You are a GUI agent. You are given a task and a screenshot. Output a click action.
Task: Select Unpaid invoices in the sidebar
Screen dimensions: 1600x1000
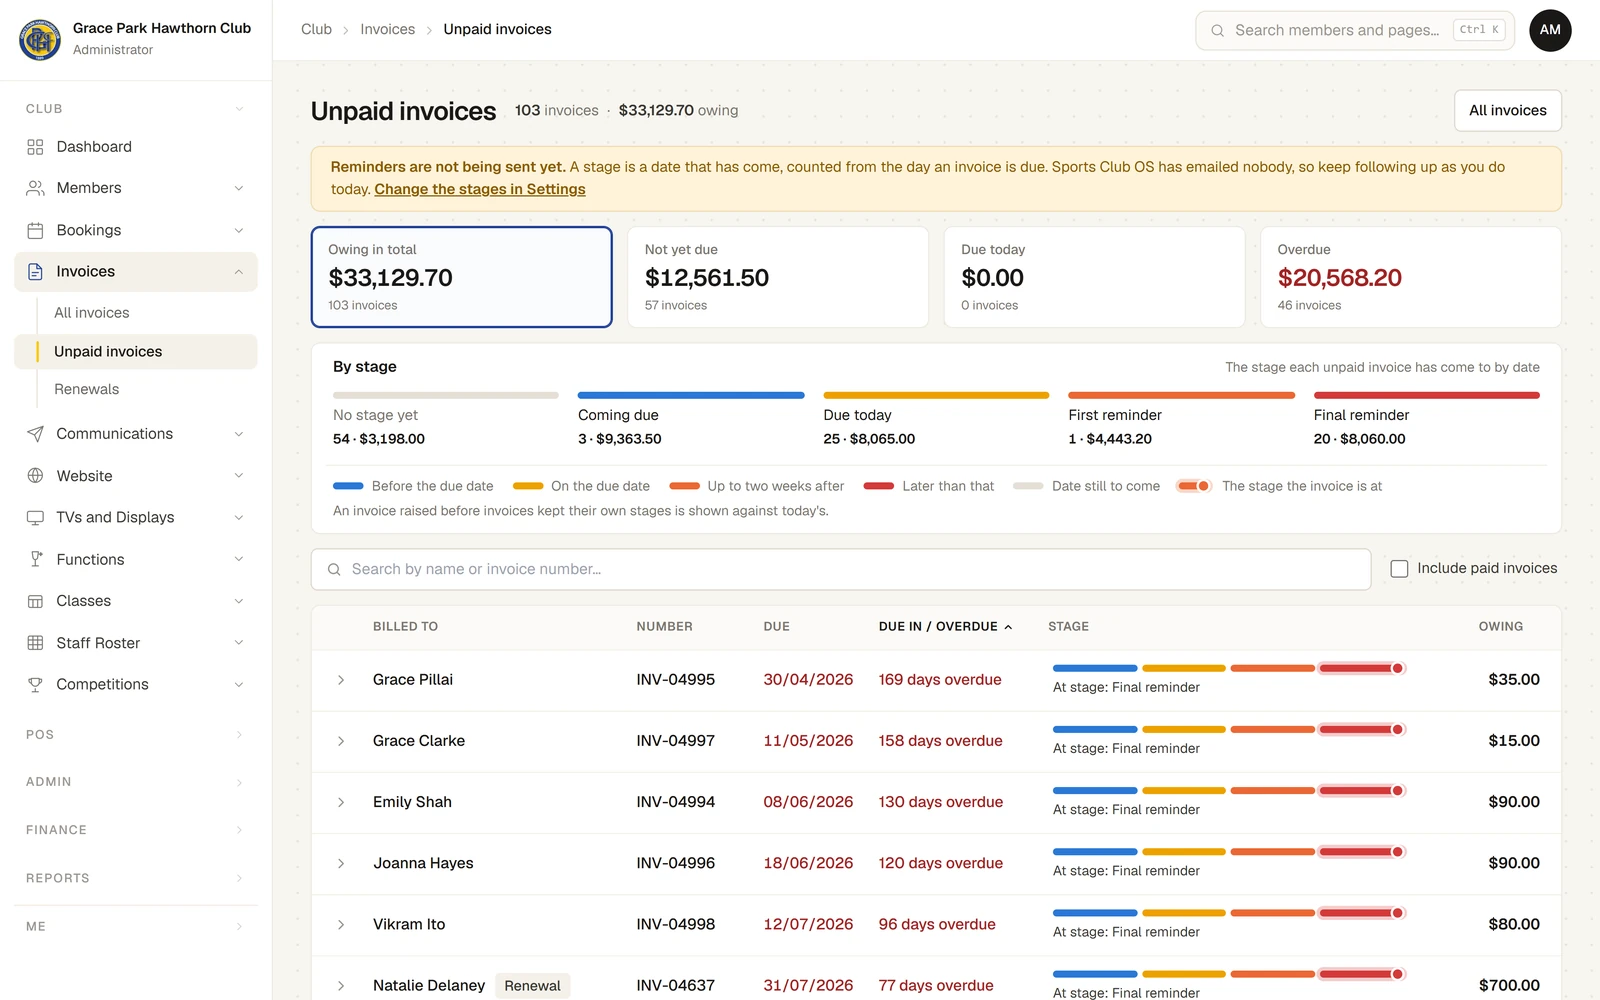[x=136, y=351]
